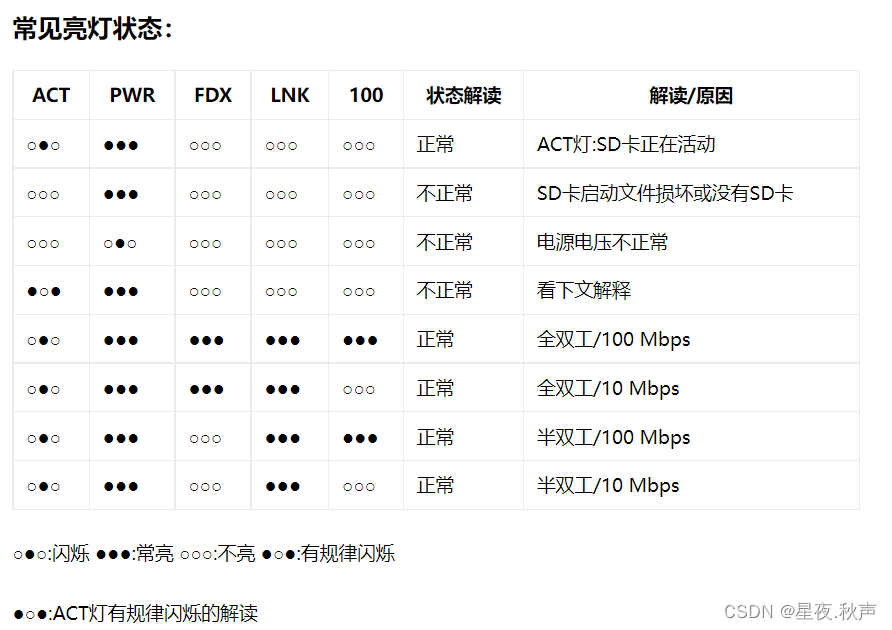Click the heading 常见亮灯状态
This screenshot has height=630, width=892.
coord(92,28)
